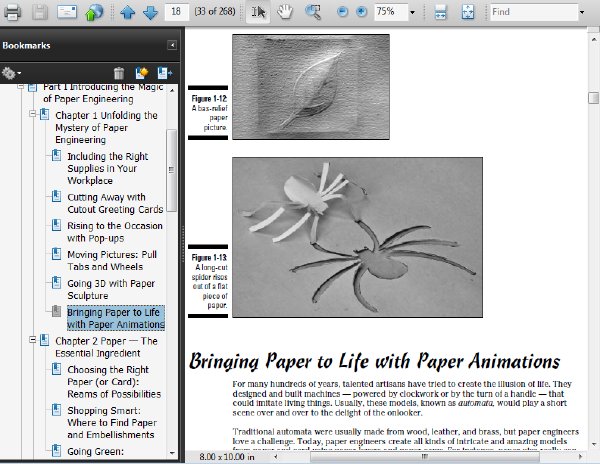600x464 pixels.
Task: Open the zoom level dropdown arrow
Action: pyautogui.click(x=412, y=12)
